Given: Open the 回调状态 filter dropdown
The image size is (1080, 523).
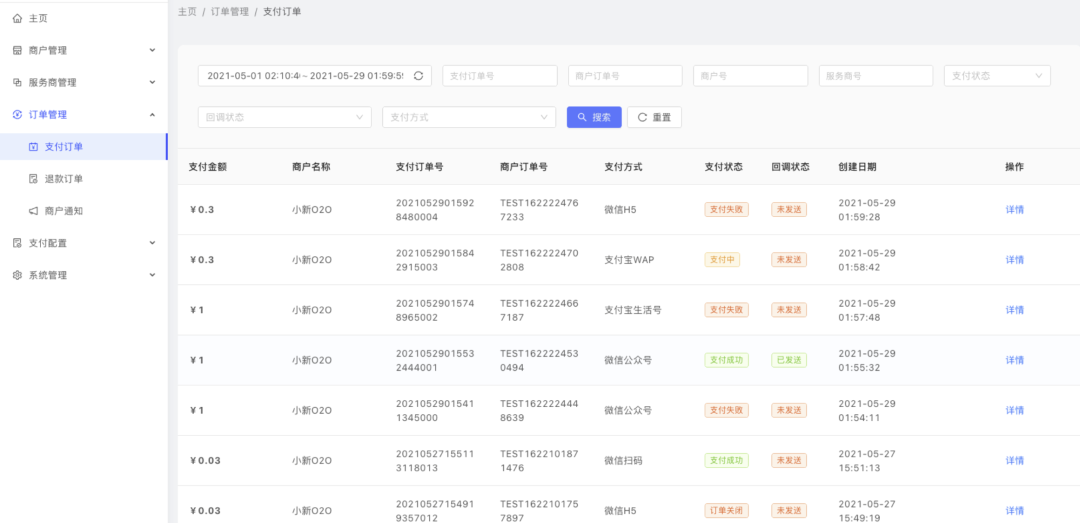Looking at the screenshot, I should click(284, 117).
